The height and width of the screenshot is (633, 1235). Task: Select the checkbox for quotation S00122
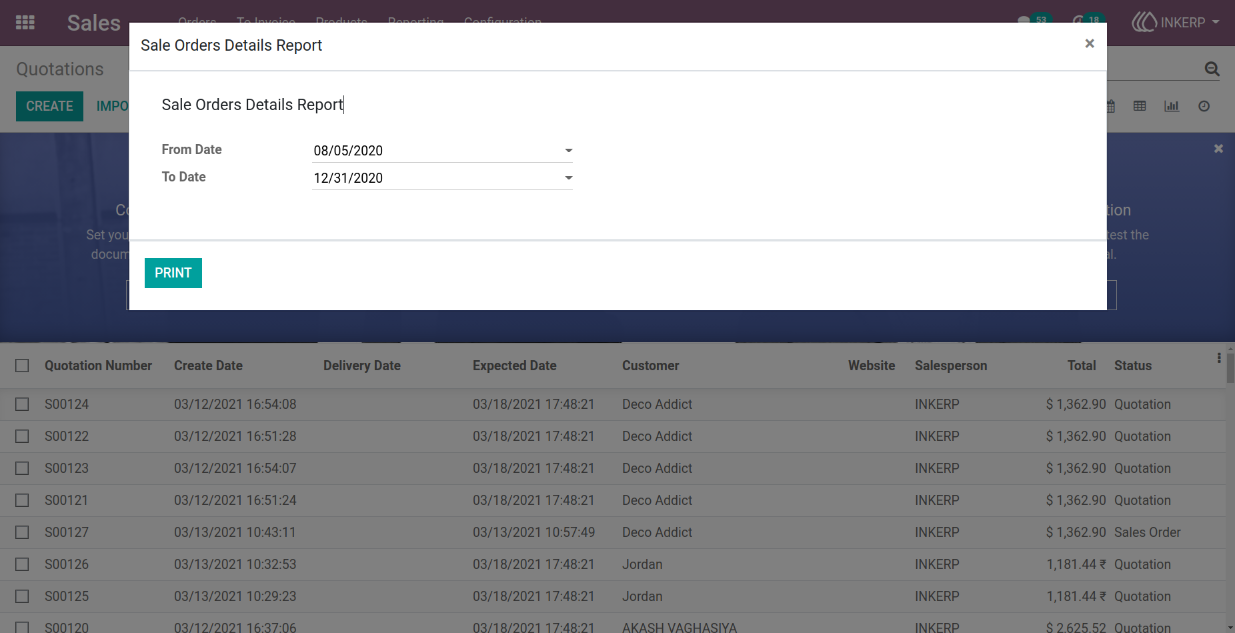pyautogui.click(x=22, y=437)
